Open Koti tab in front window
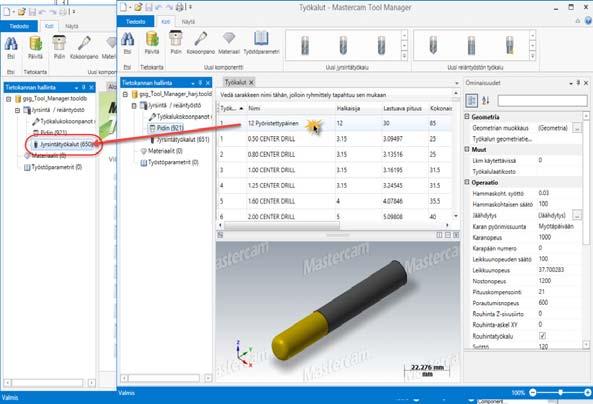593x404 pixels. click(166, 22)
